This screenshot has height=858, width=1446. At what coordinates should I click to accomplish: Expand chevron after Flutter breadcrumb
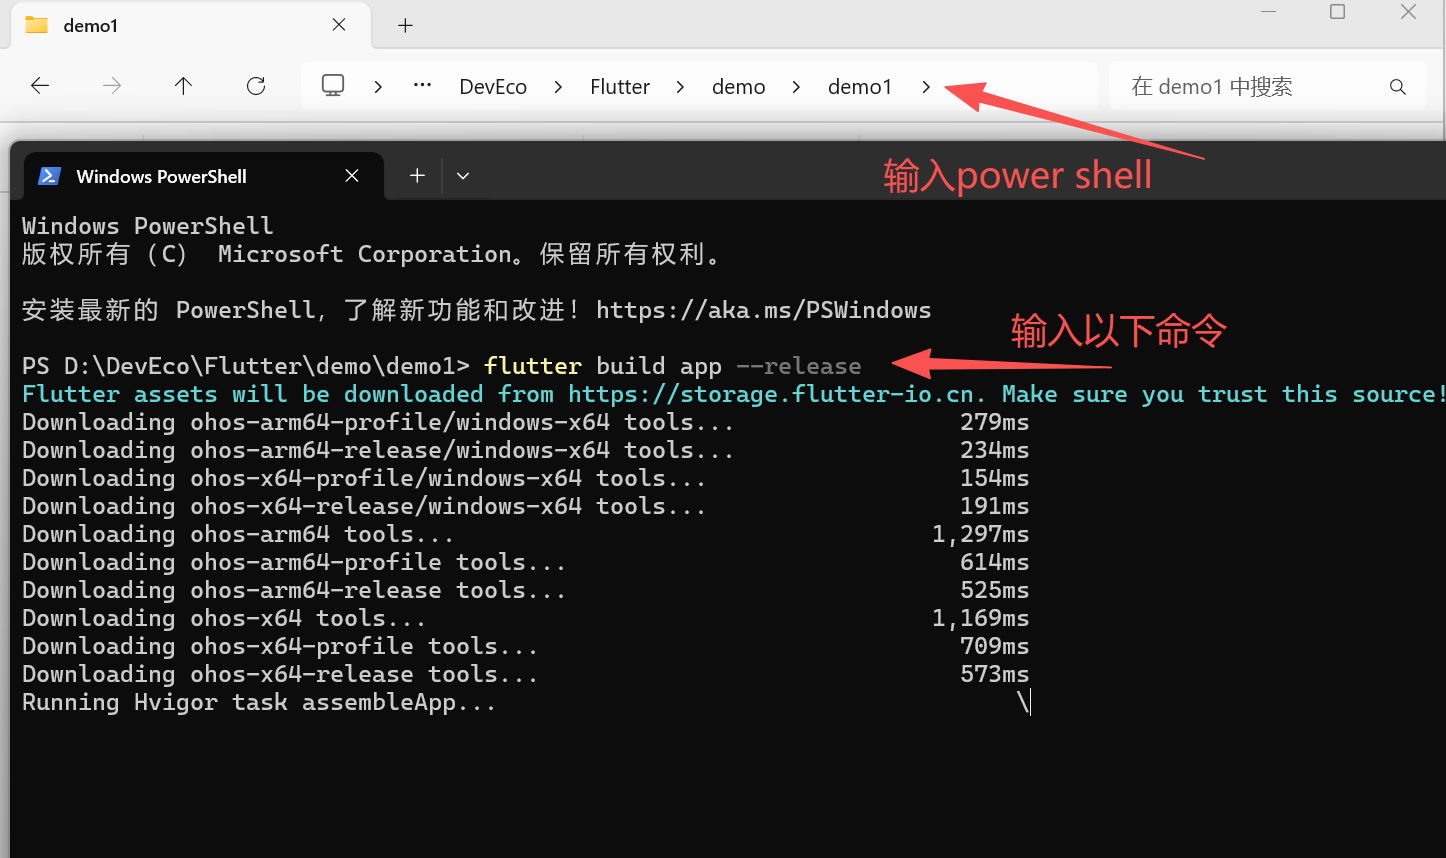click(x=680, y=87)
